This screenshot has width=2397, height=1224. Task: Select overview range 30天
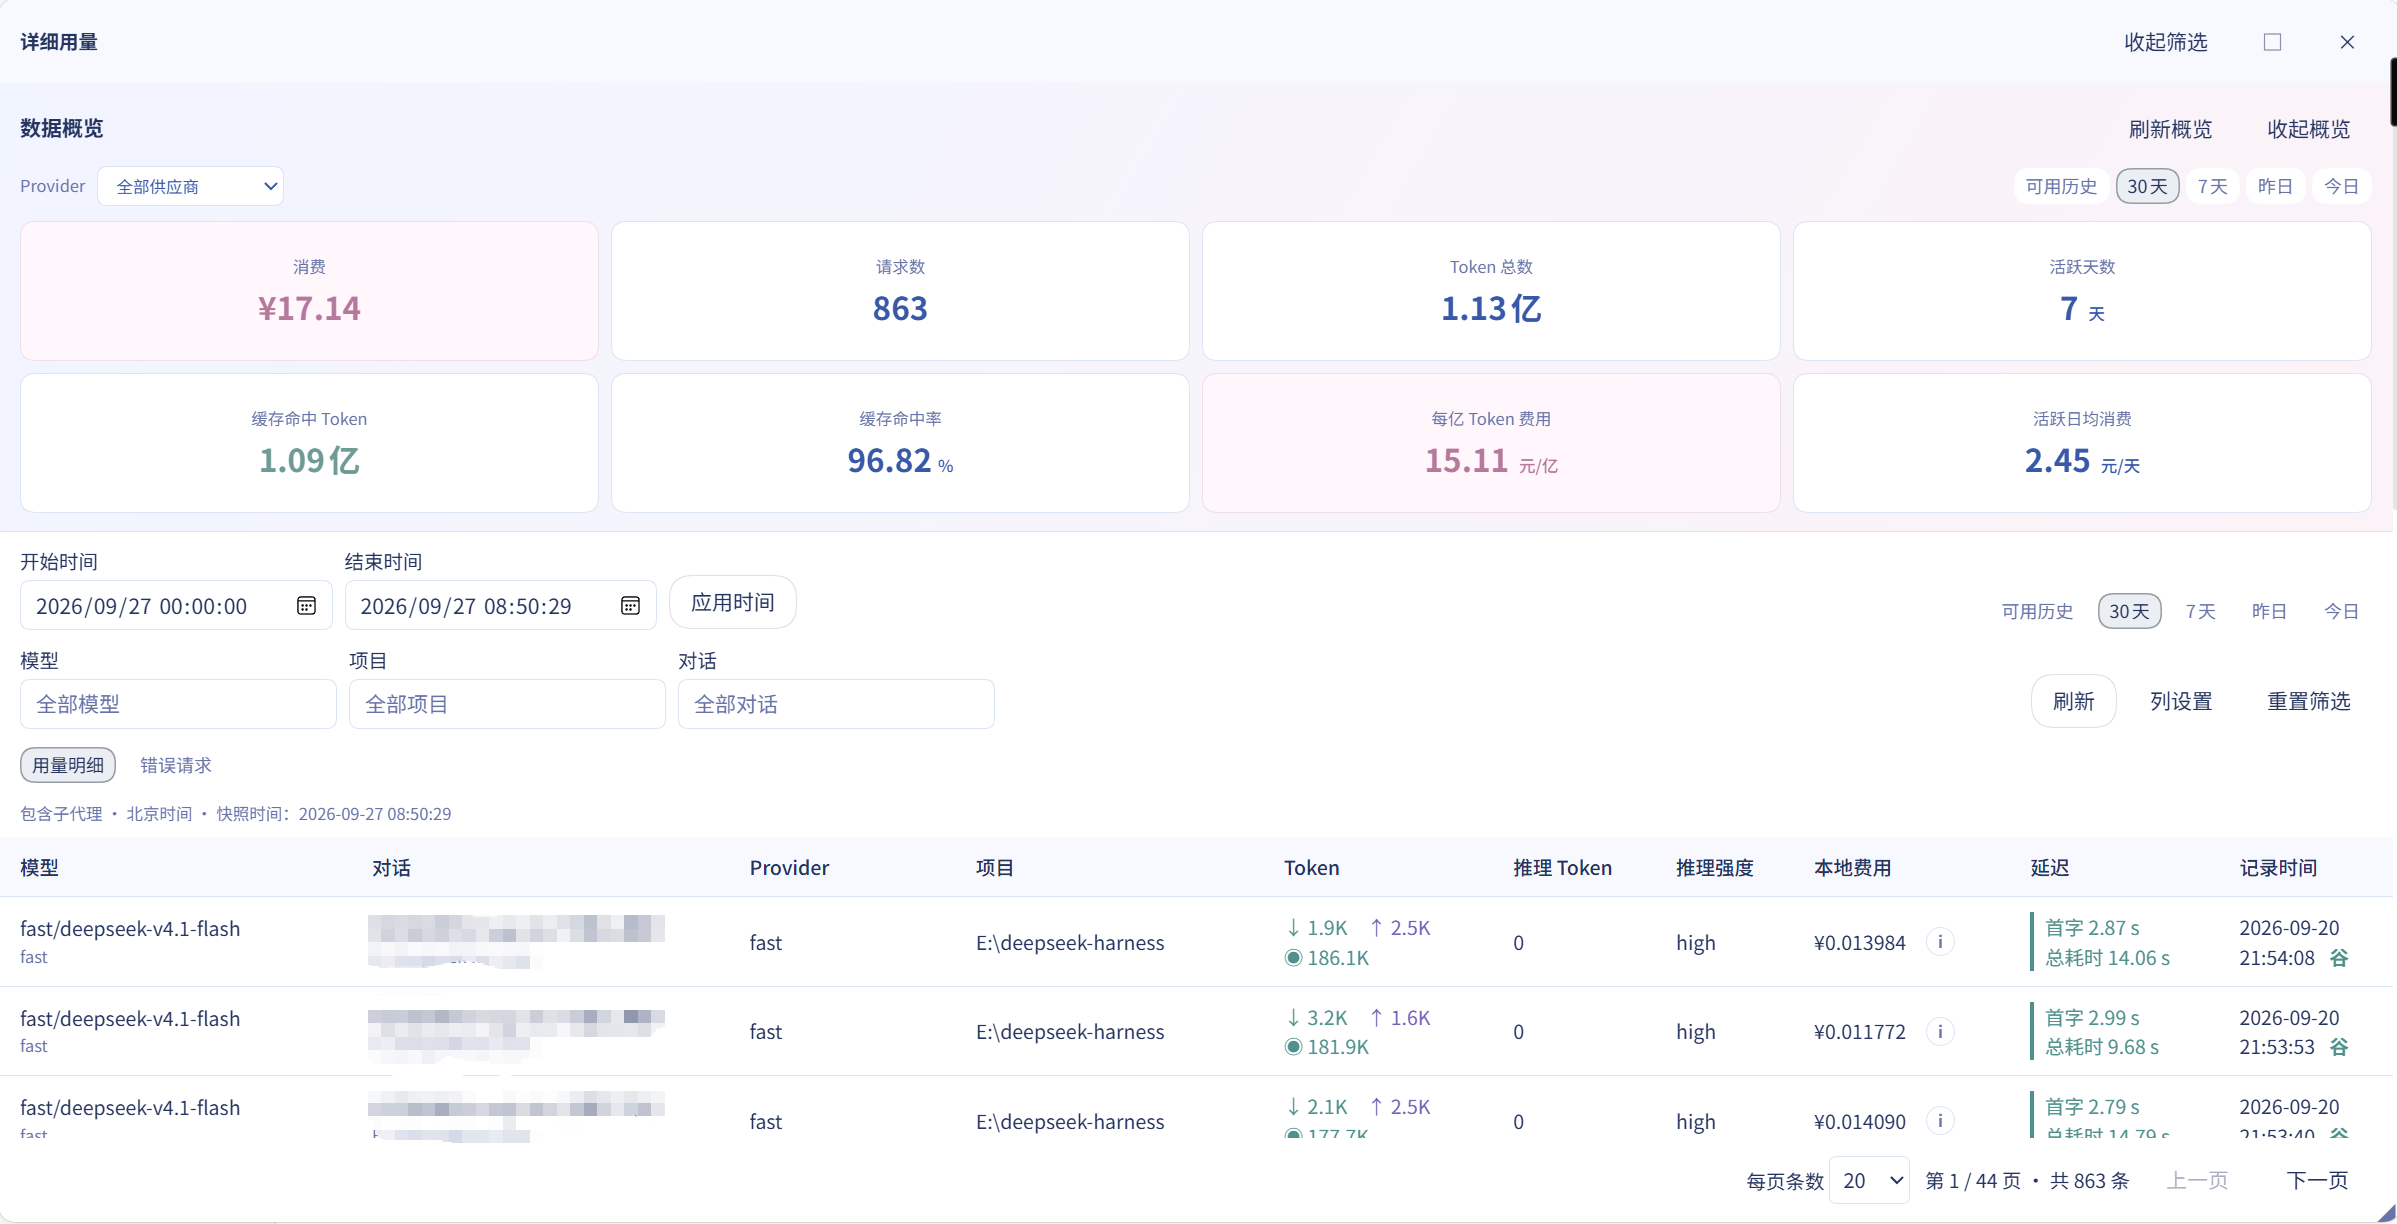(2147, 186)
